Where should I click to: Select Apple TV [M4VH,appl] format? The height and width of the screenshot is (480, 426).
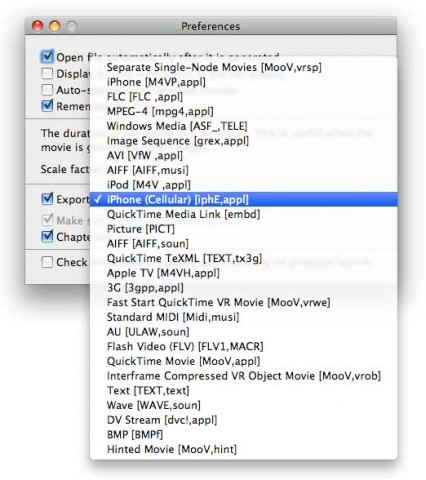[243, 273]
